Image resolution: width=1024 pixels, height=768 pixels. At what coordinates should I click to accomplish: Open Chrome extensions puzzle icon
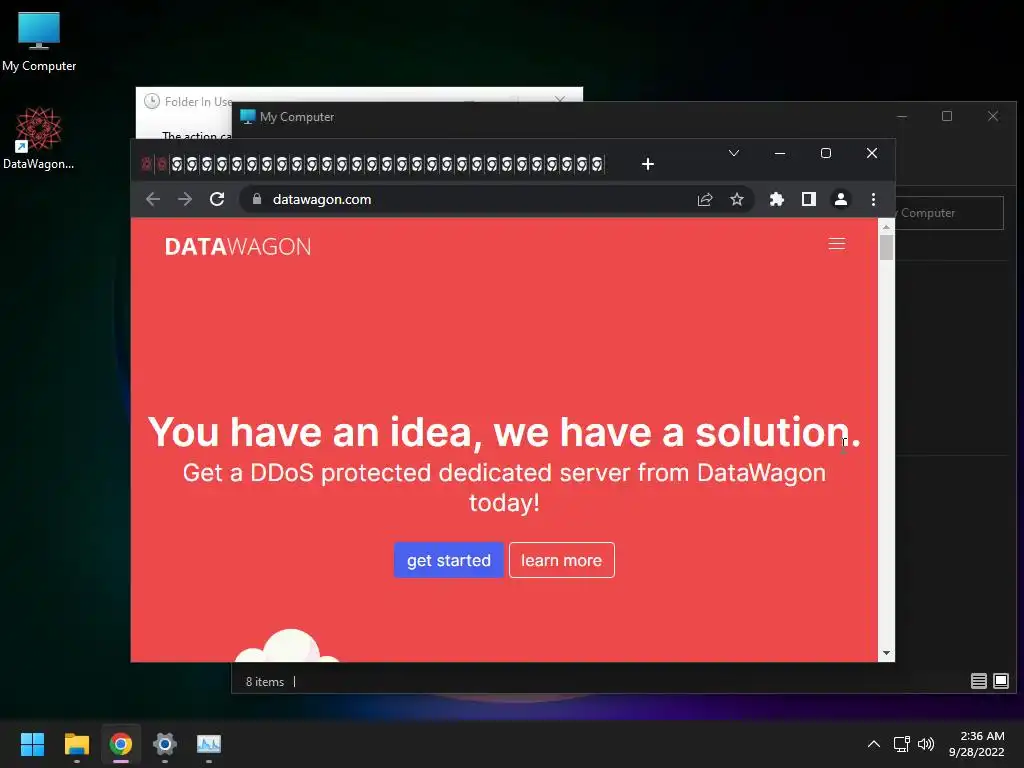click(776, 199)
